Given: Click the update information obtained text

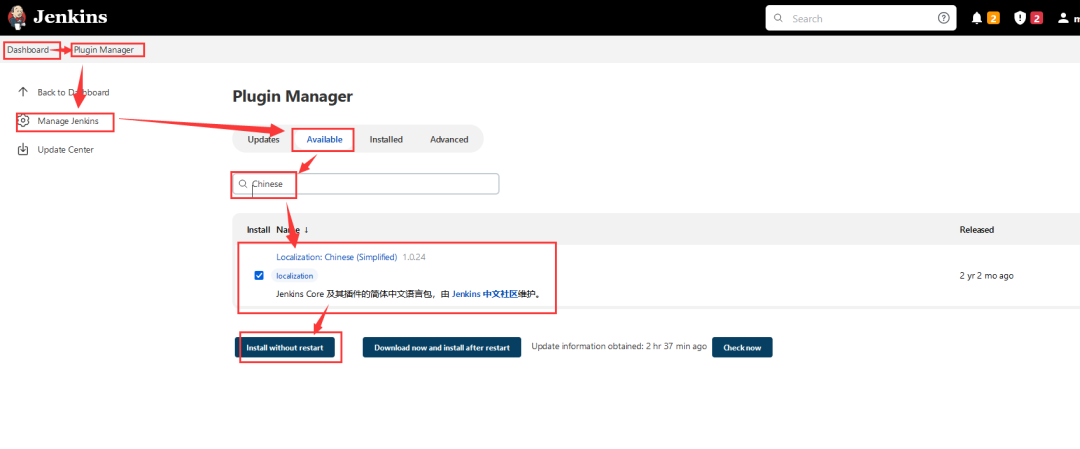Looking at the screenshot, I should (619, 346).
